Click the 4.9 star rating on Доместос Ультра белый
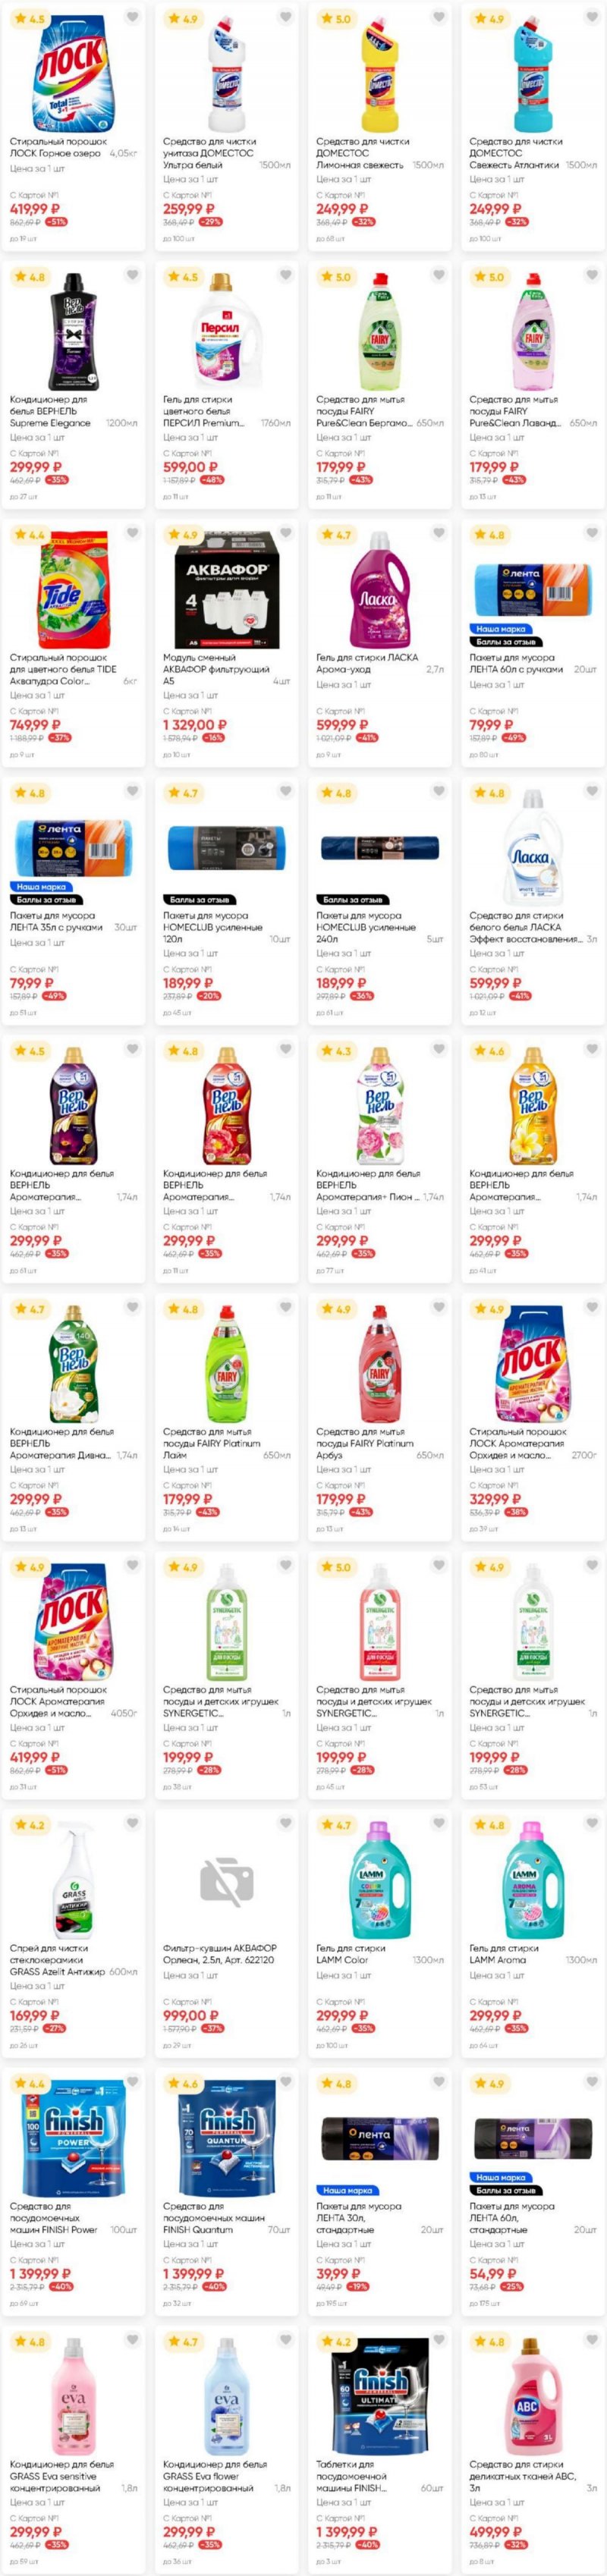The width and height of the screenshot is (607, 2576). tap(183, 19)
